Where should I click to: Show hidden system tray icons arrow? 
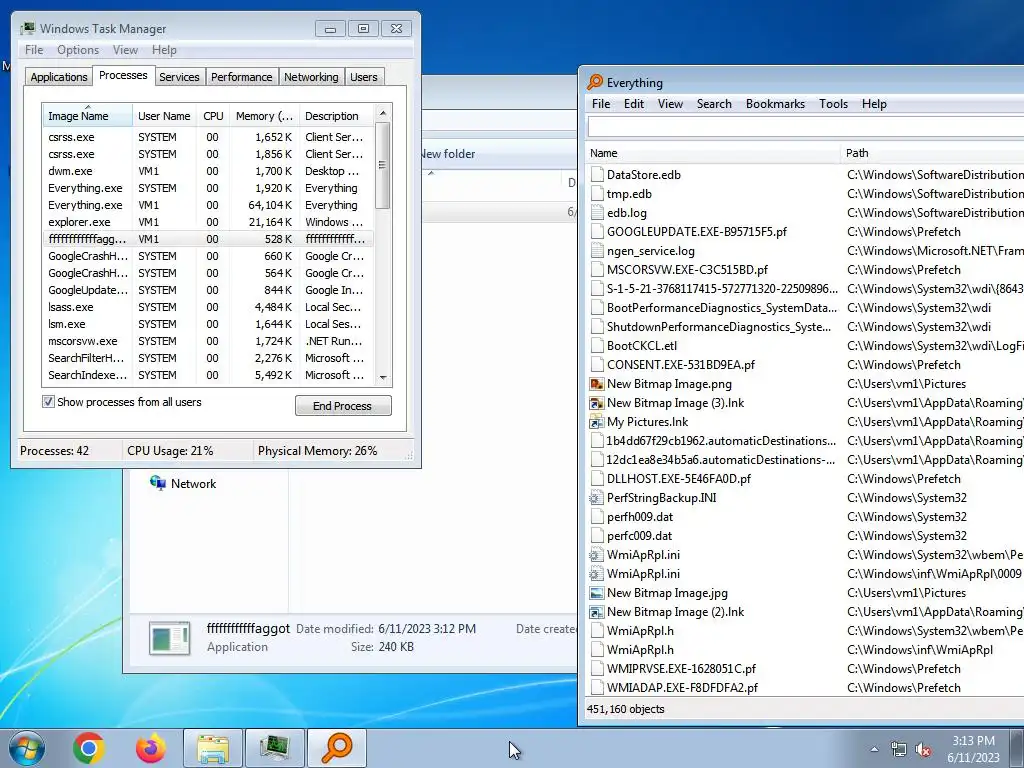(874, 749)
